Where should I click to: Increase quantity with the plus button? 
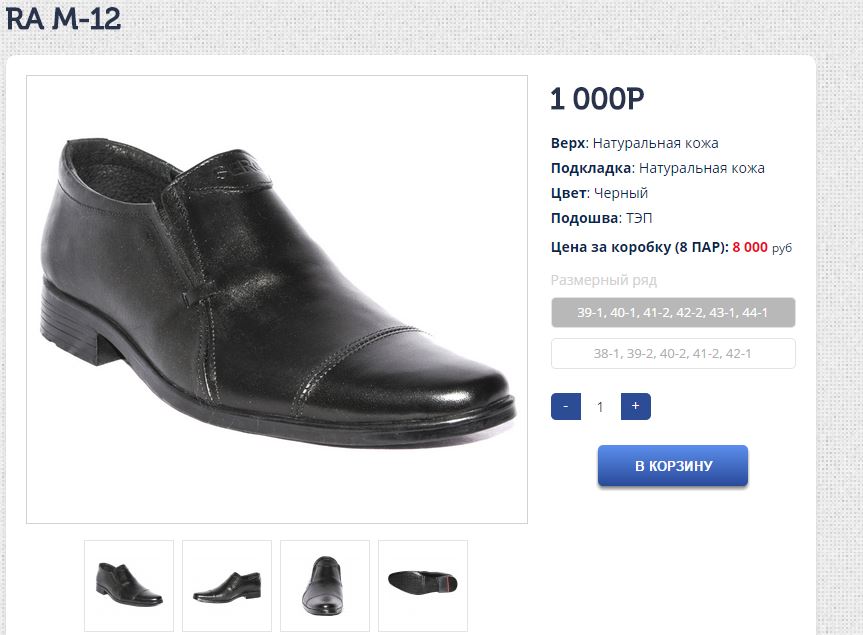coord(636,407)
